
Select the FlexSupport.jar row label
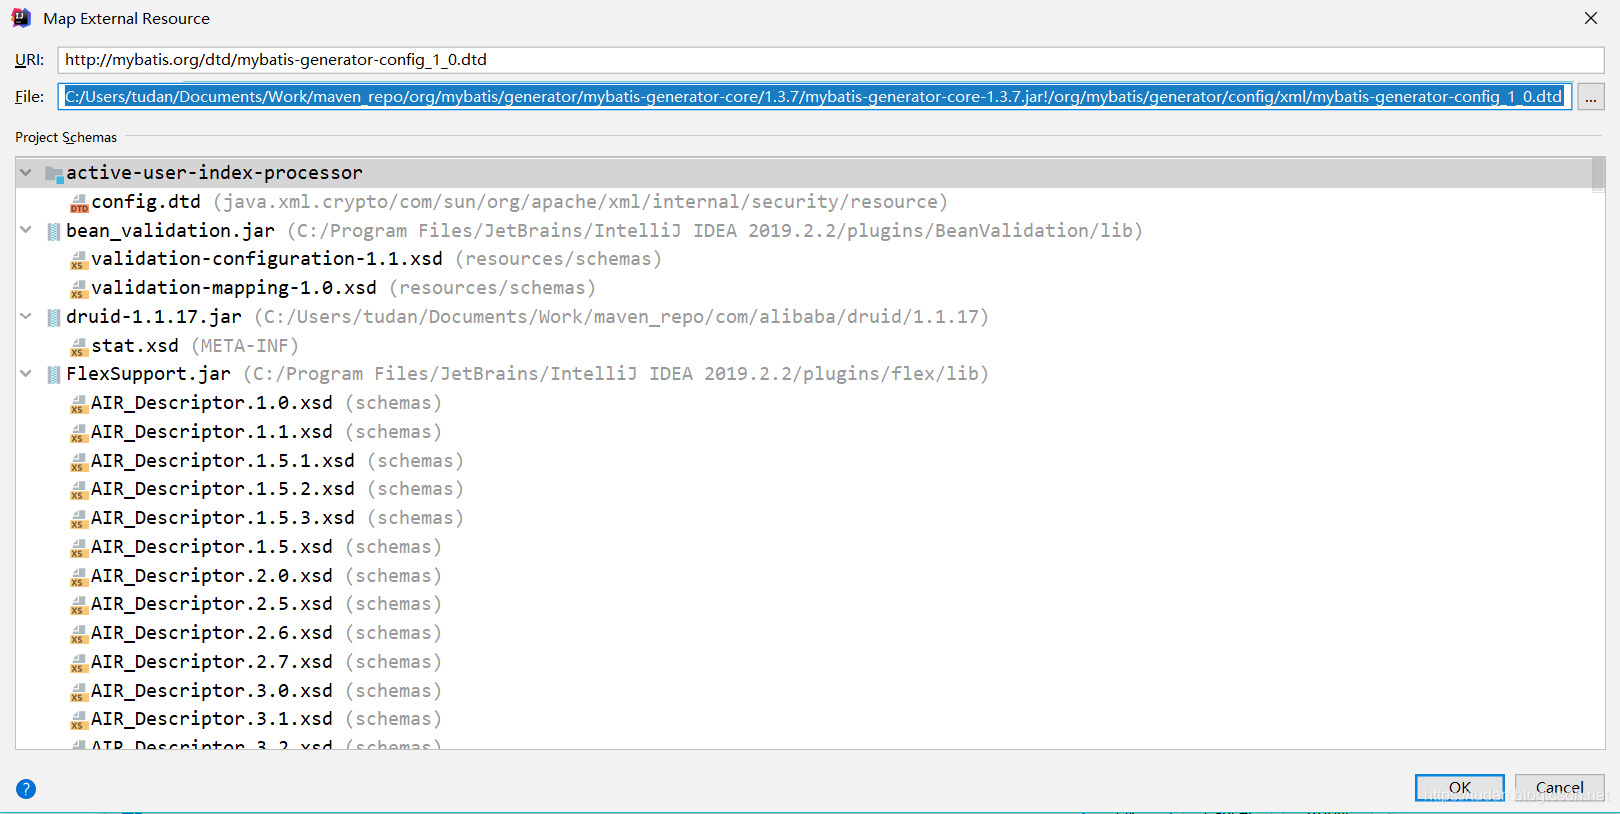tap(148, 374)
